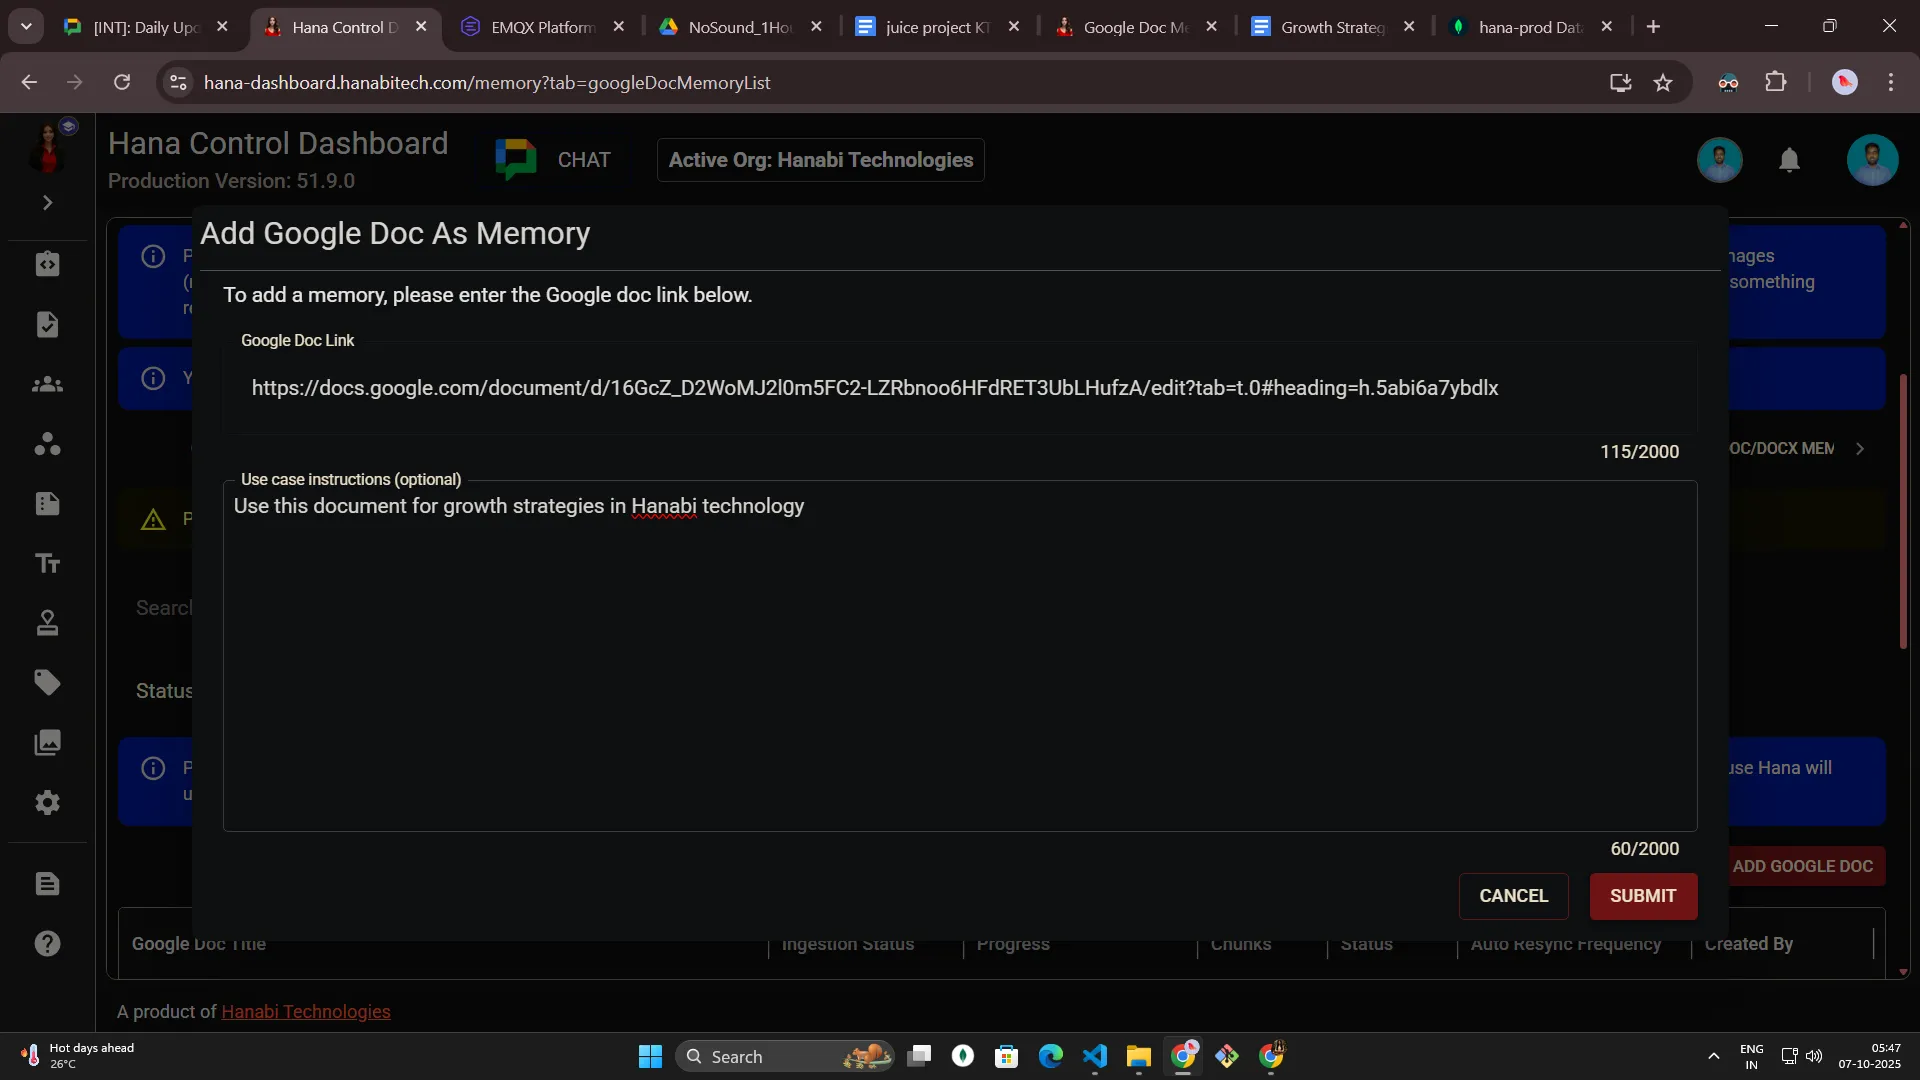1920x1080 pixels.
Task: Click inside the Use case instructions text field
Action: [960, 650]
